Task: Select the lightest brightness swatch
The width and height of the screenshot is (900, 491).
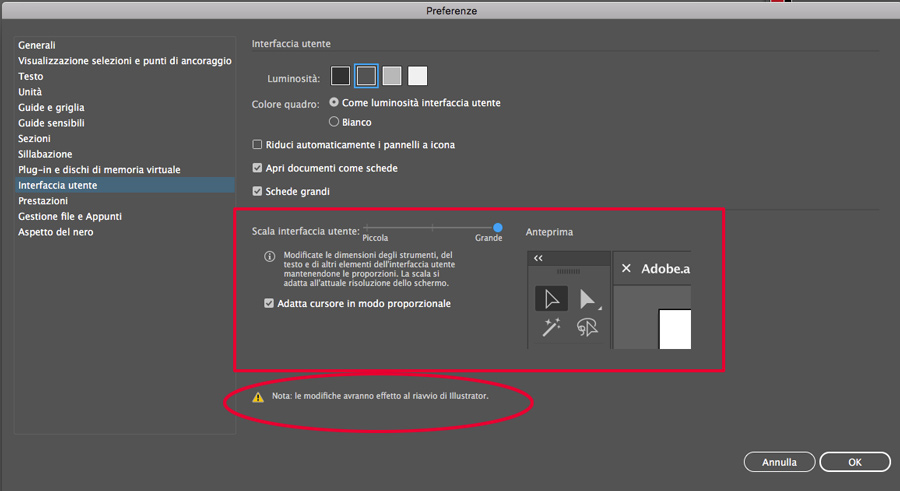Action: coord(418,76)
